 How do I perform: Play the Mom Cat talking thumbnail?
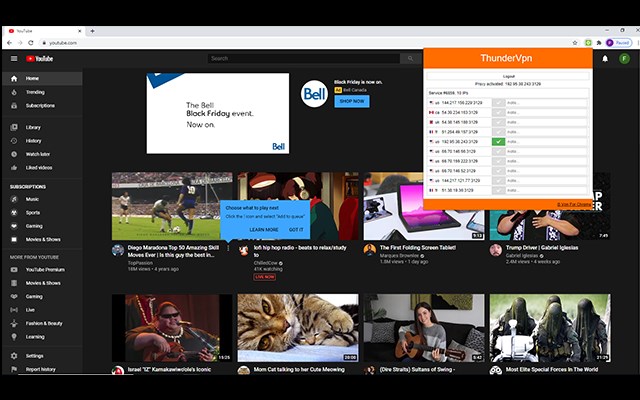point(298,328)
